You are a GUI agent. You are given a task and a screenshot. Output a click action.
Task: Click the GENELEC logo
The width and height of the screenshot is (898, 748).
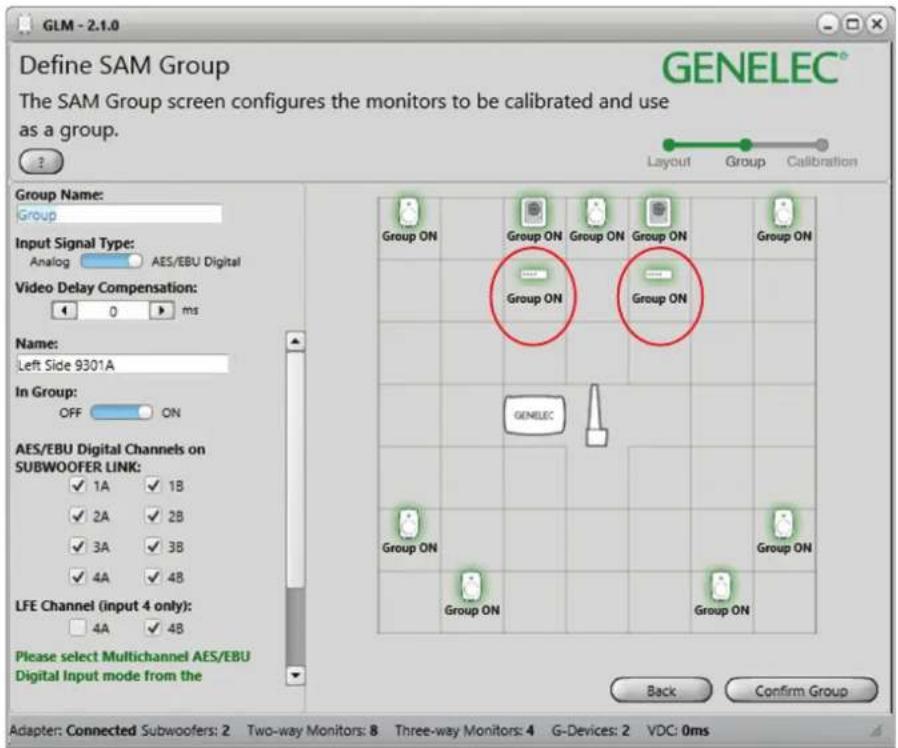click(755, 68)
